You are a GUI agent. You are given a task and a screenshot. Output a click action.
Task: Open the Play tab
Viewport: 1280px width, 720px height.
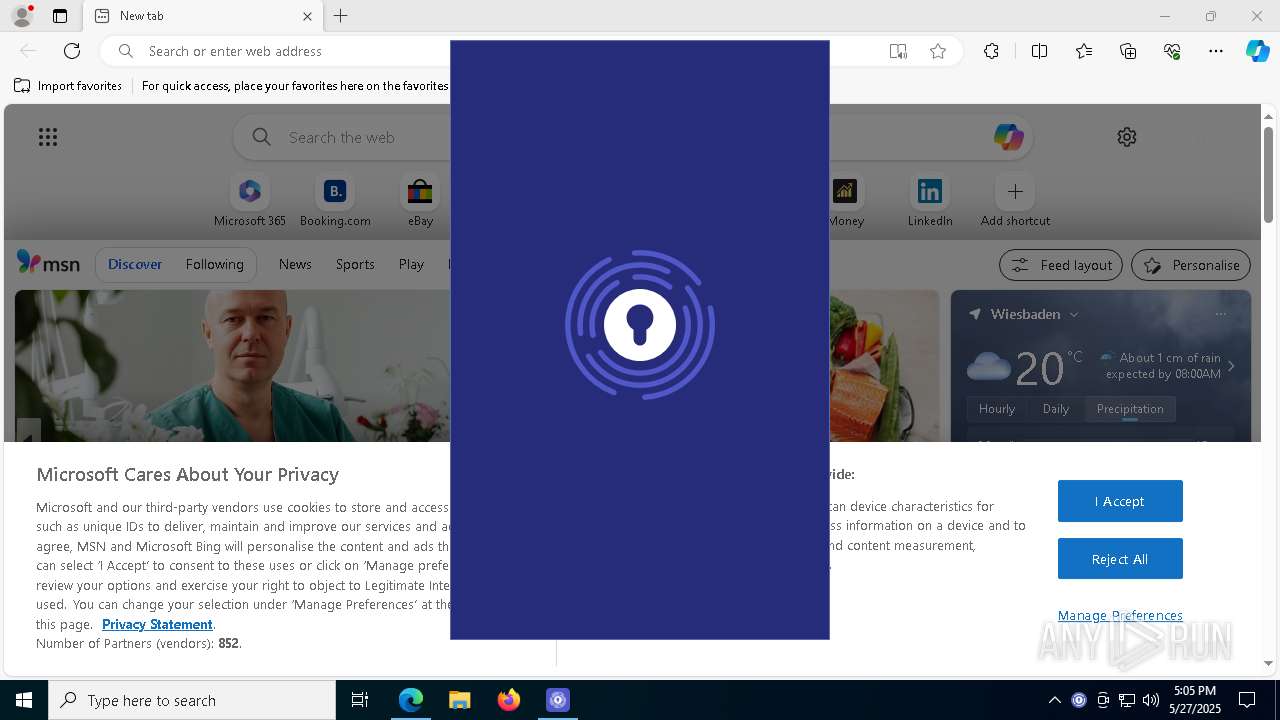click(411, 264)
